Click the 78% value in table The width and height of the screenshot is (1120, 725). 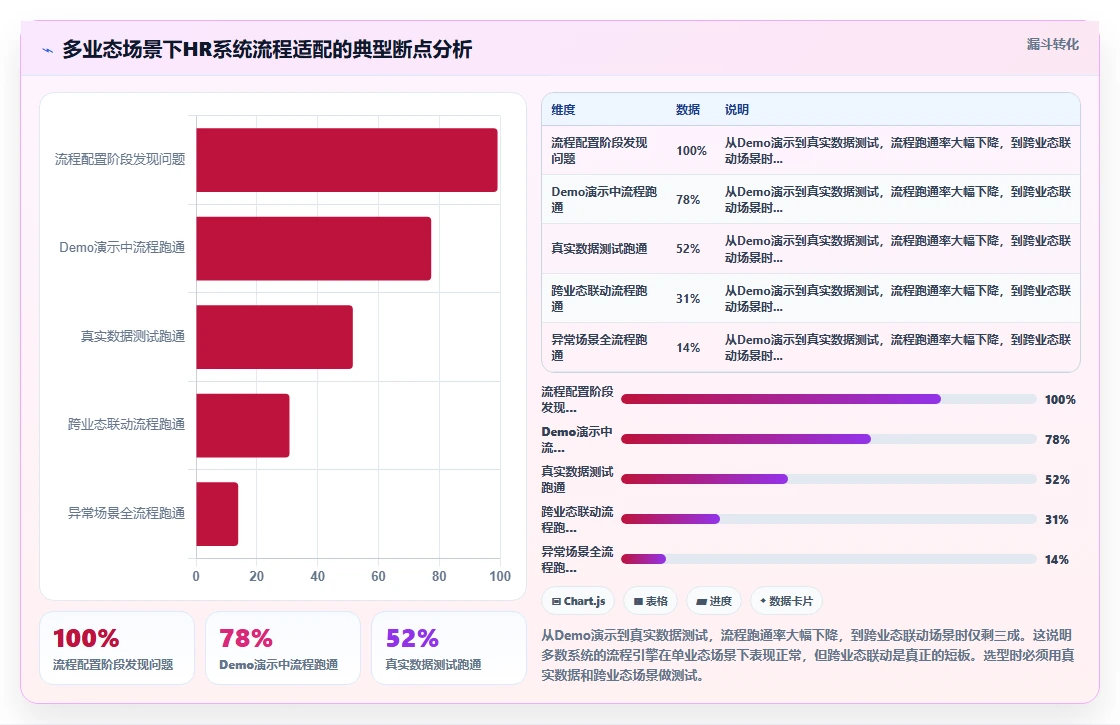(688, 199)
